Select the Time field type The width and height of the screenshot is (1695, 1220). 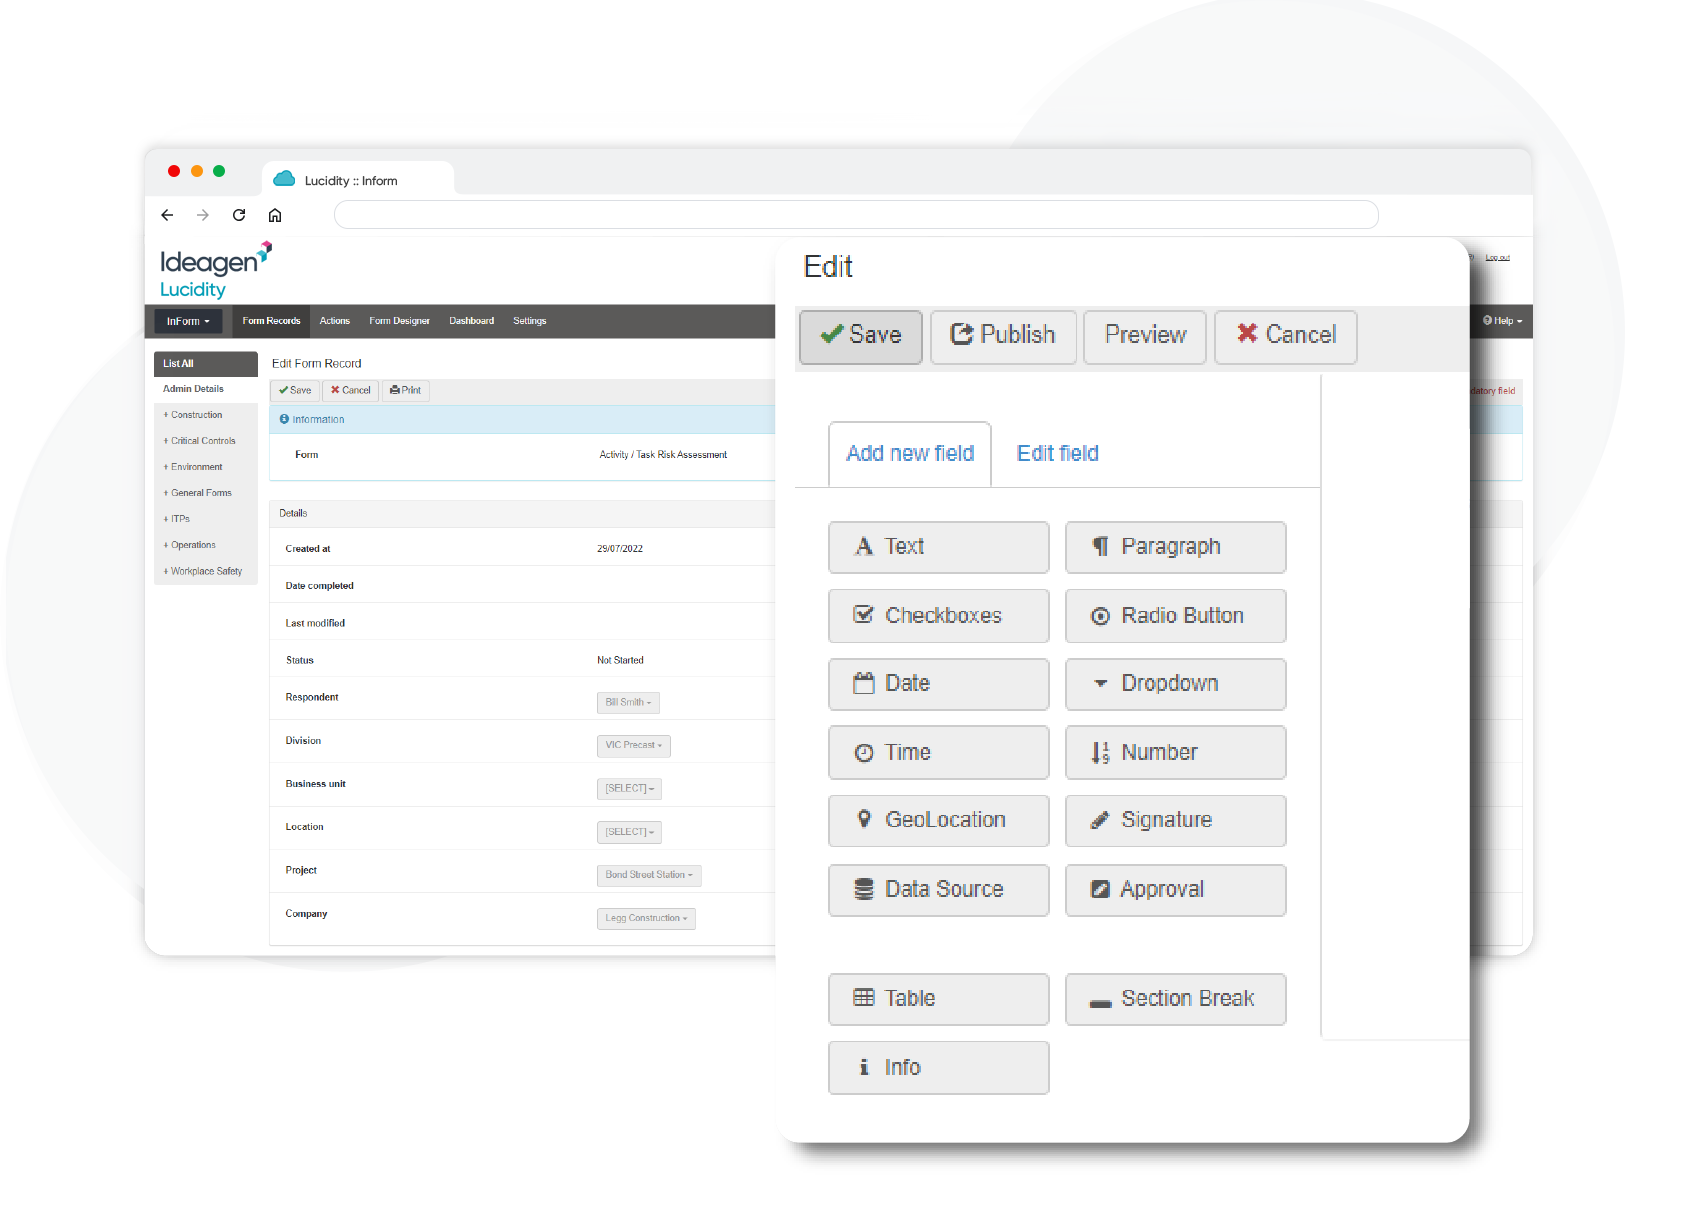click(937, 752)
